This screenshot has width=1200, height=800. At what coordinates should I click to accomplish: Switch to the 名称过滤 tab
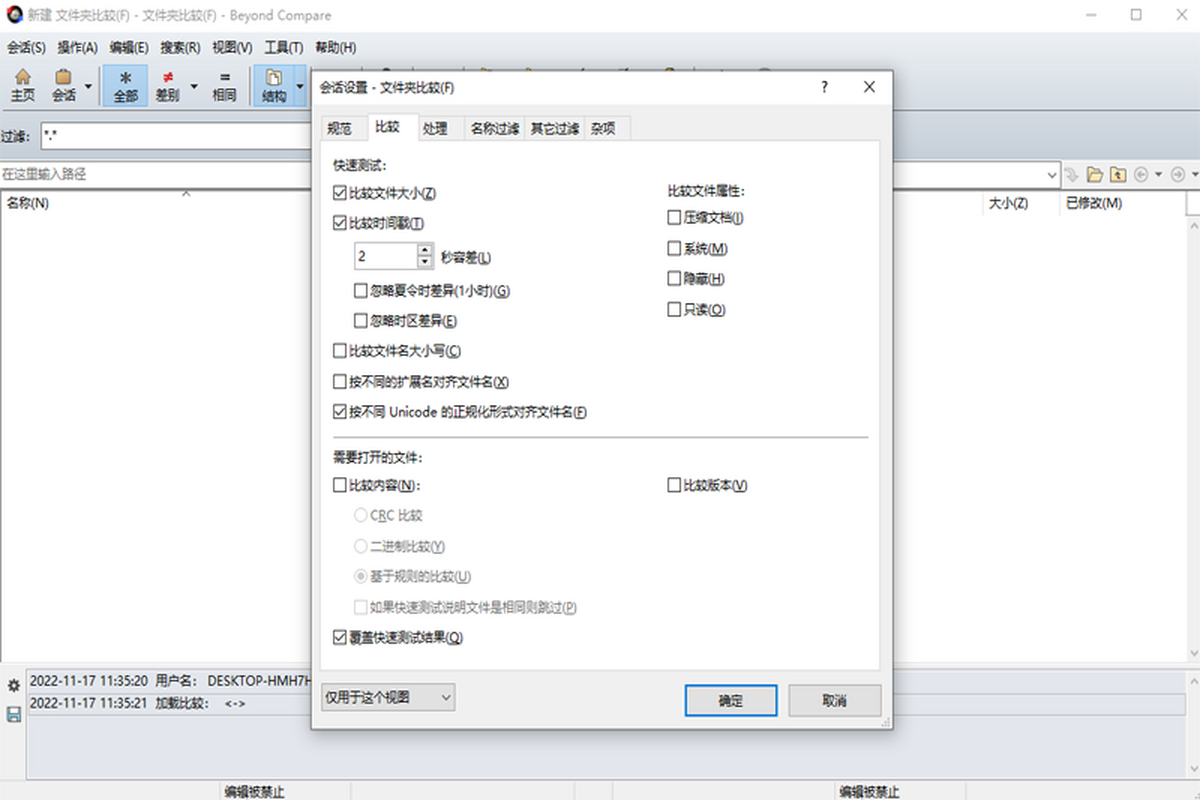click(495, 128)
